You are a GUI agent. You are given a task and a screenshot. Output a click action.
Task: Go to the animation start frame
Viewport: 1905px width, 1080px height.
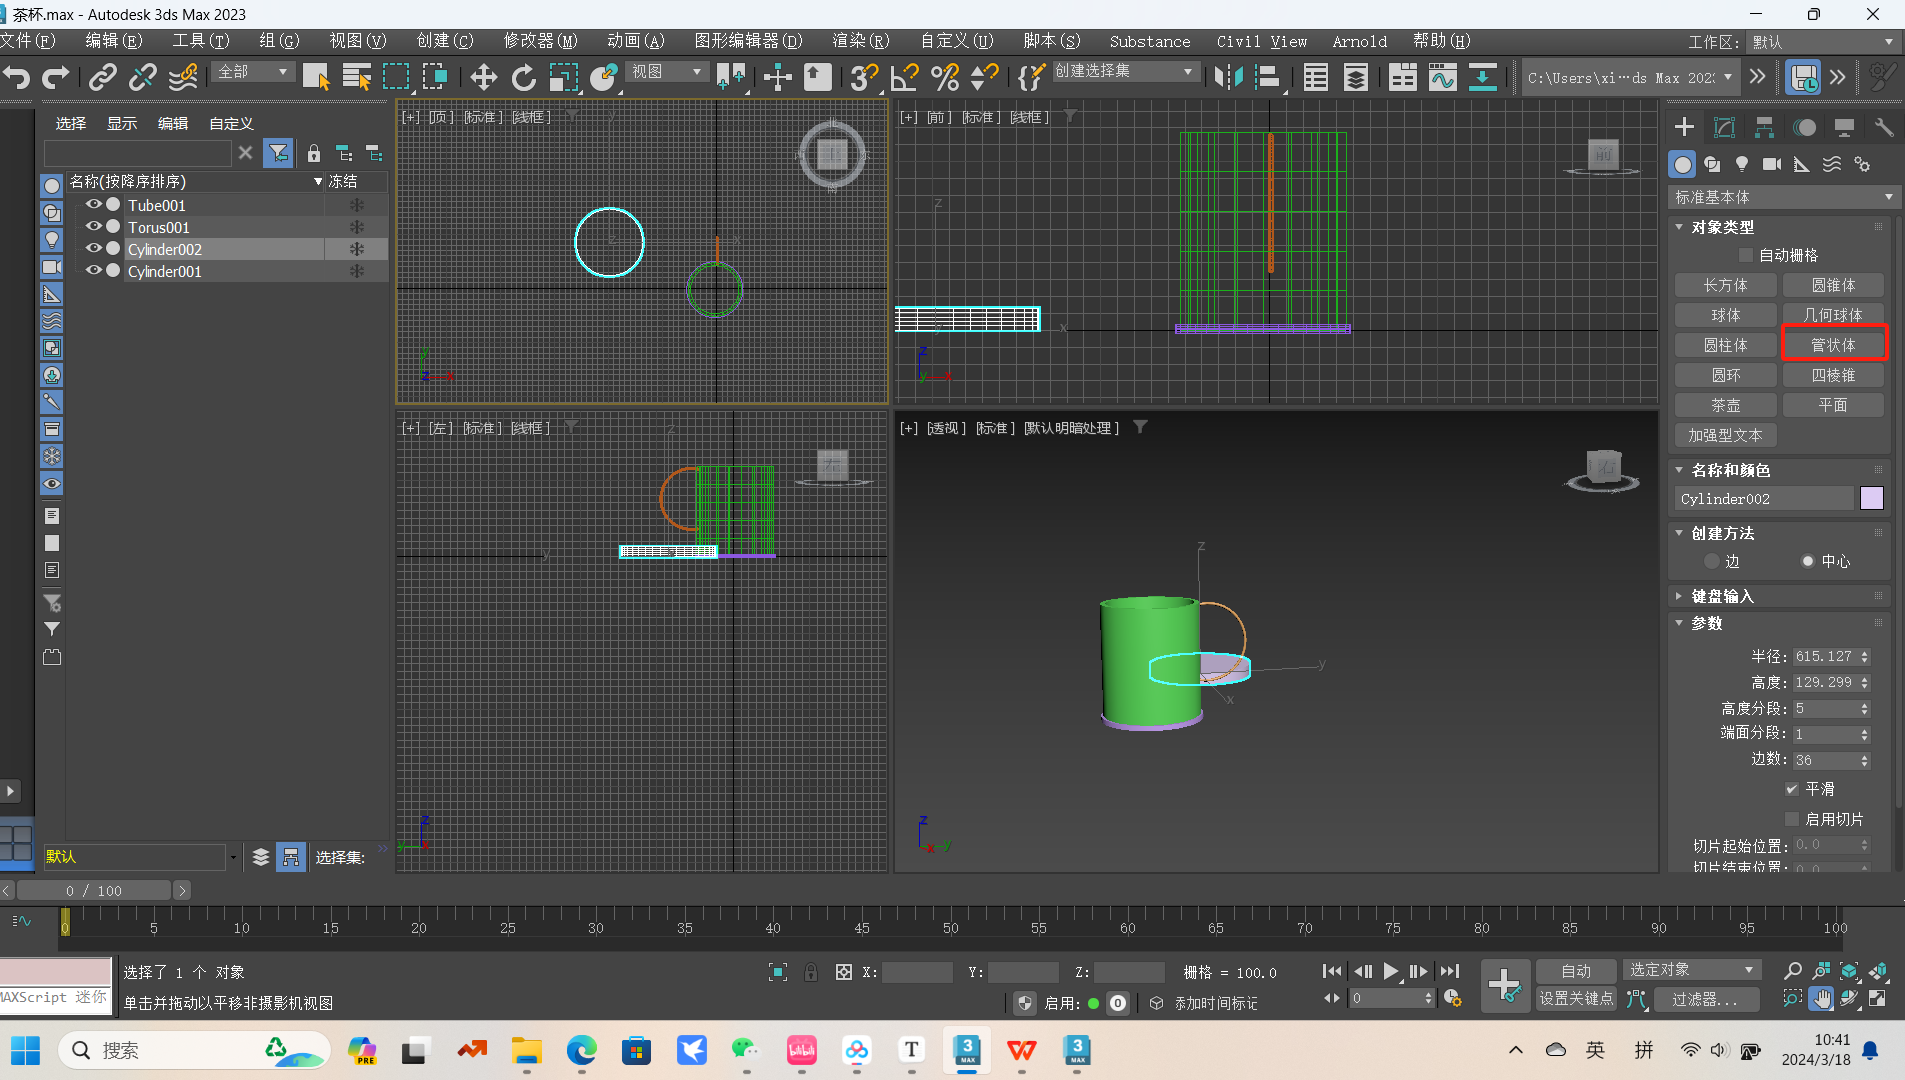(1332, 971)
